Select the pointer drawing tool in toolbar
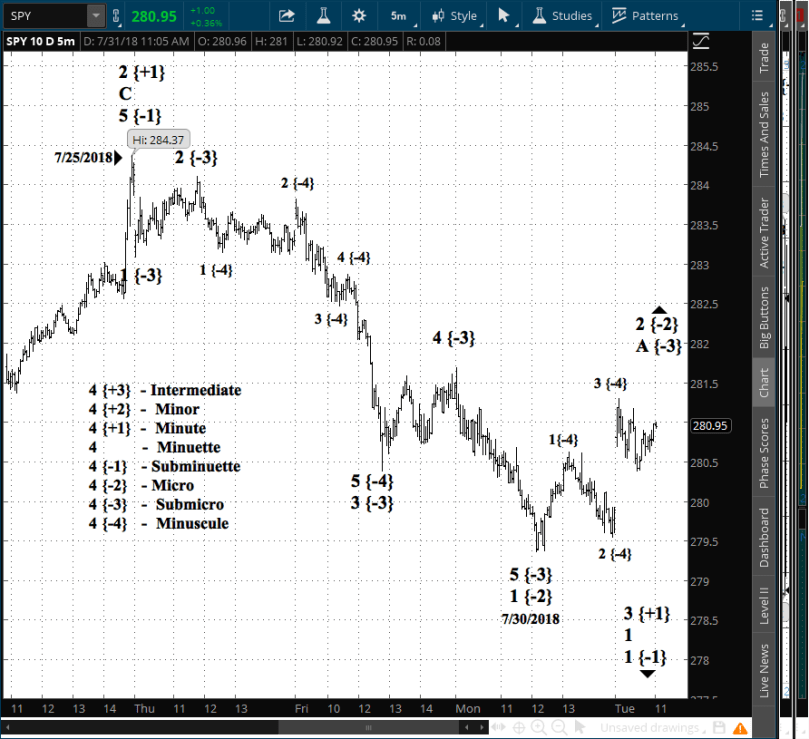Viewport: 809px width, 739px height. click(x=504, y=16)
